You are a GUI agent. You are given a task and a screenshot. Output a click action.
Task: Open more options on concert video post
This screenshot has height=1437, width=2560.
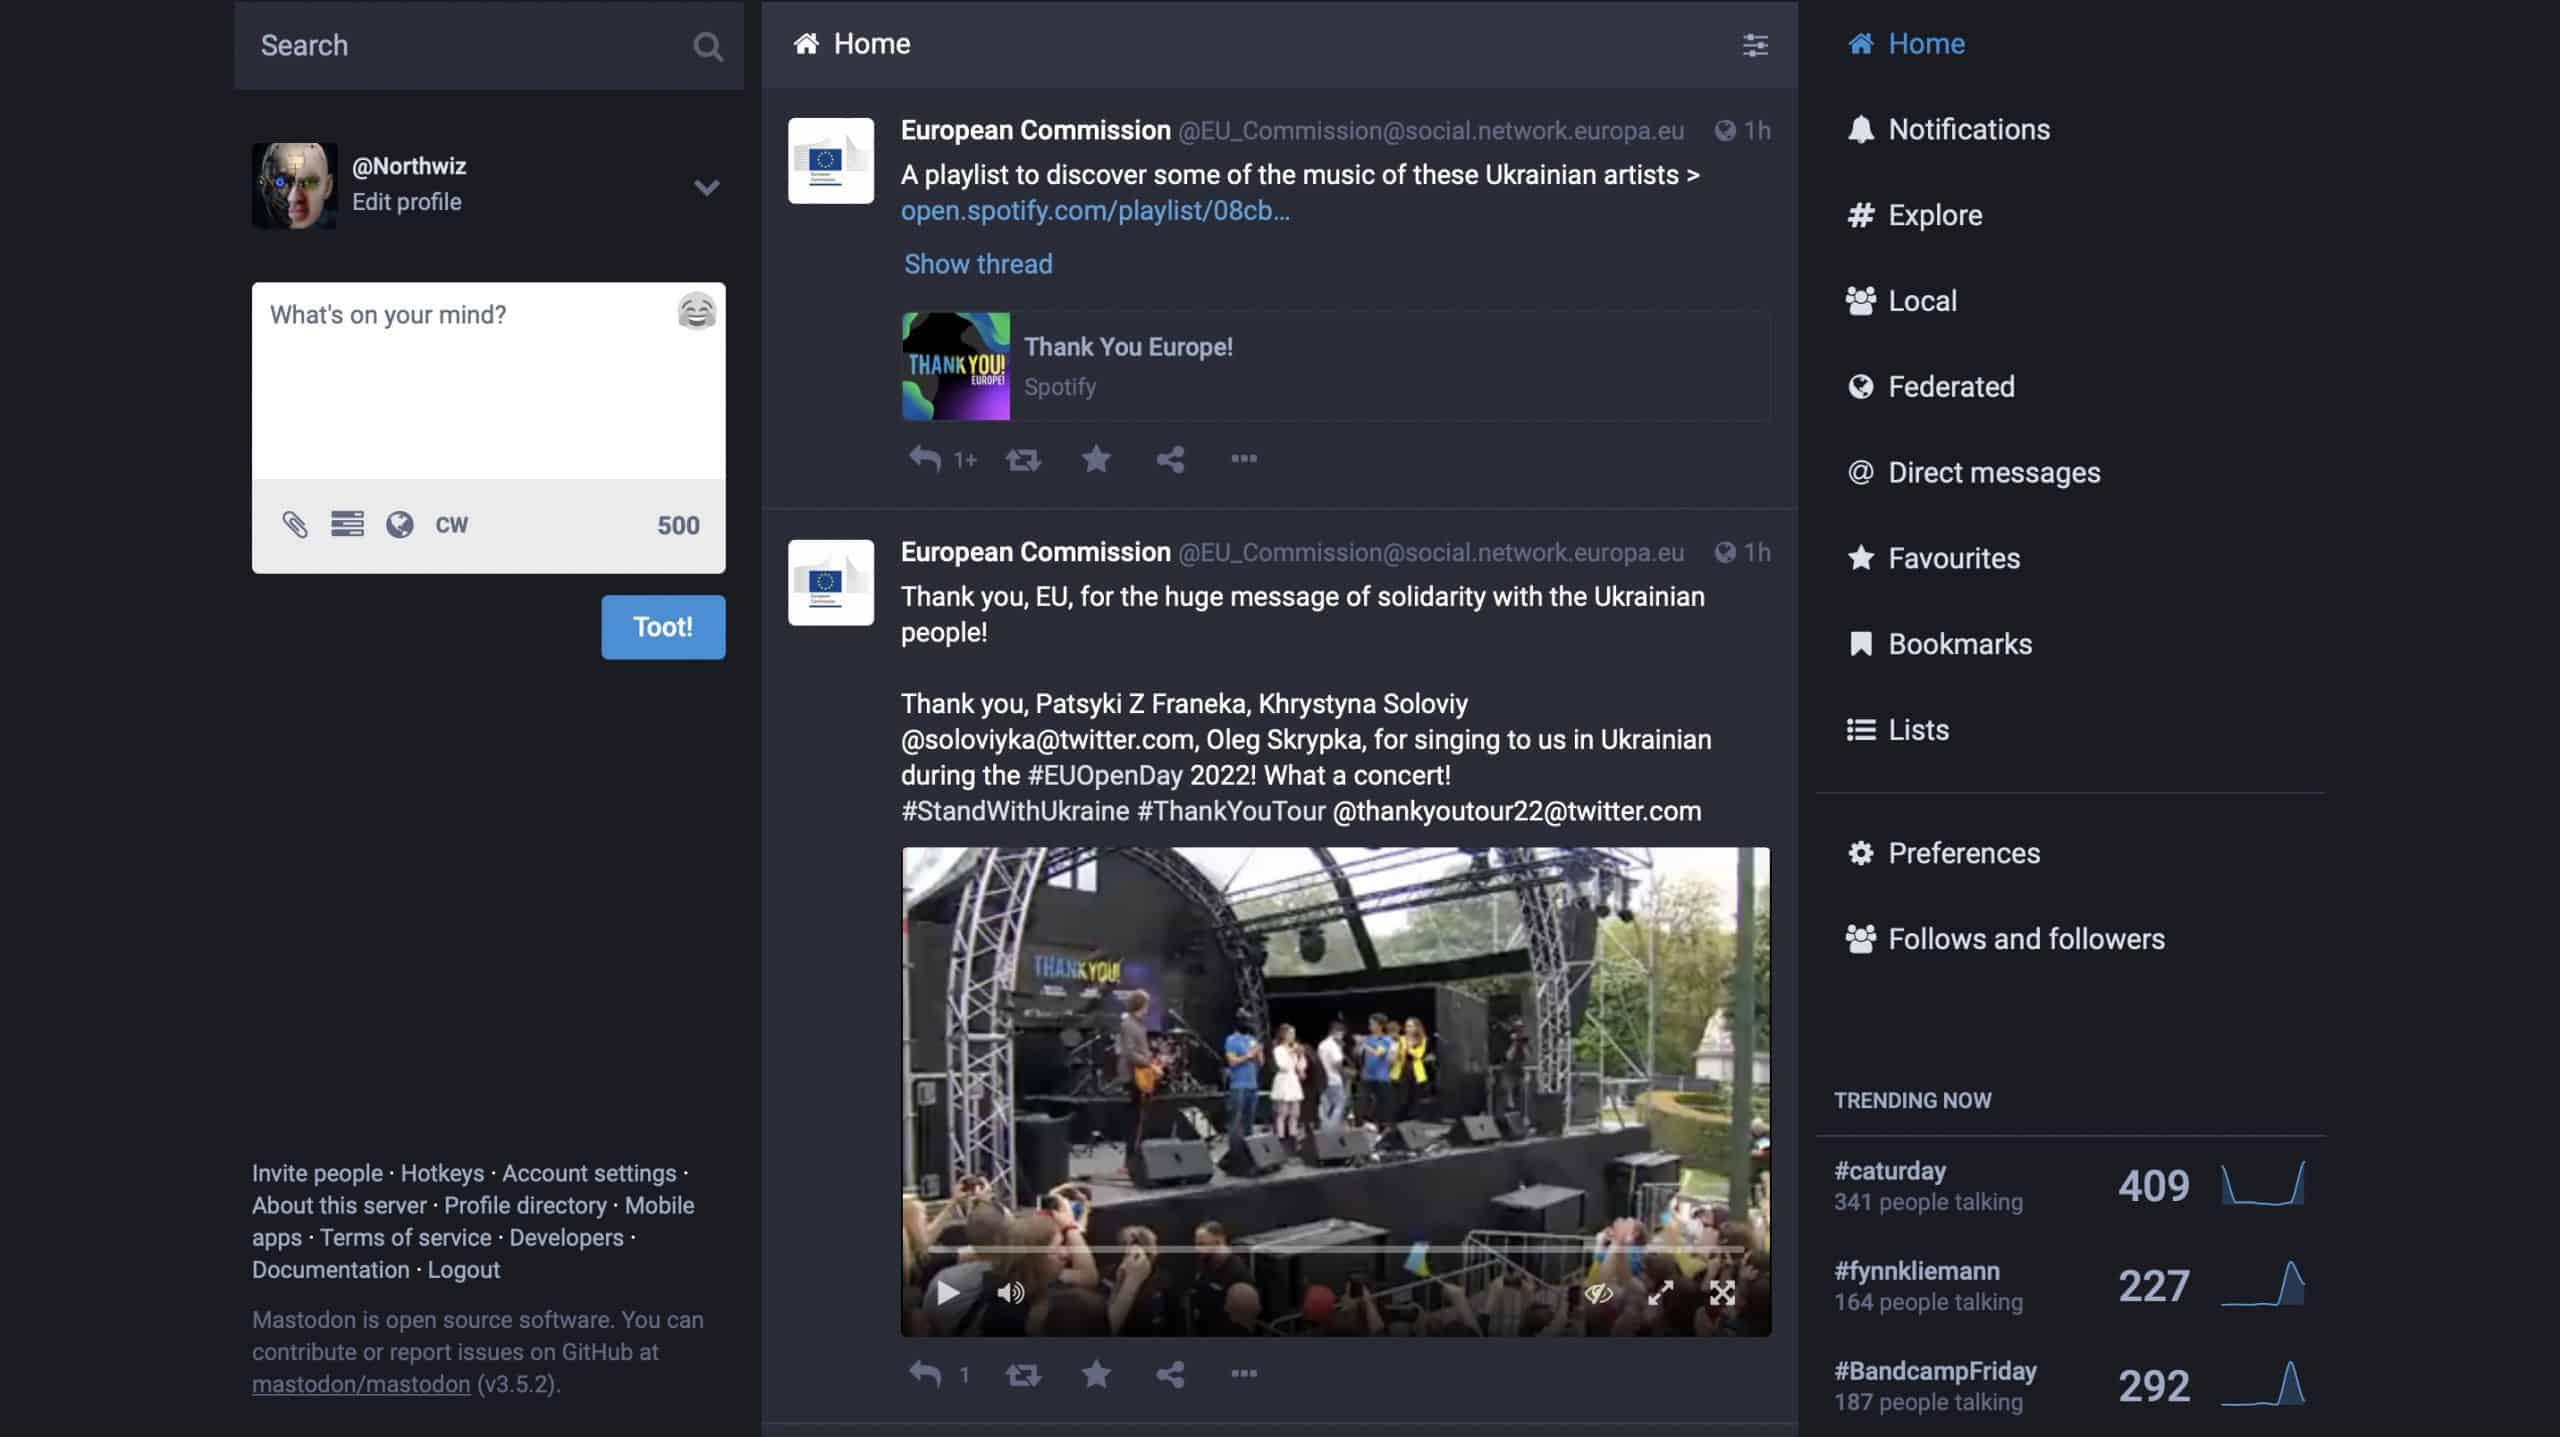point(1244,1374)
